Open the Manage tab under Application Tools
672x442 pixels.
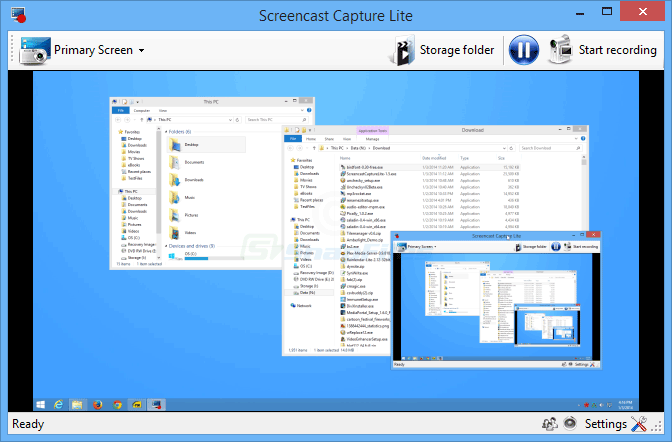coord(372,139)
